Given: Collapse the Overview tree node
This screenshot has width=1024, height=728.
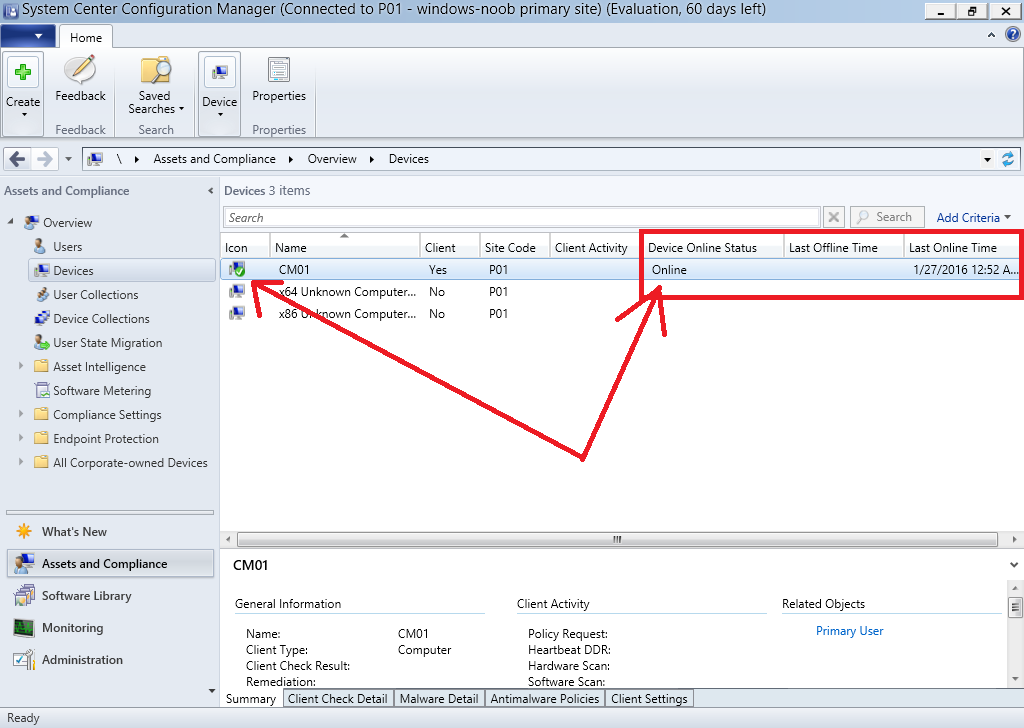Looking at the screenshot, I should click(x=10, y=222).
